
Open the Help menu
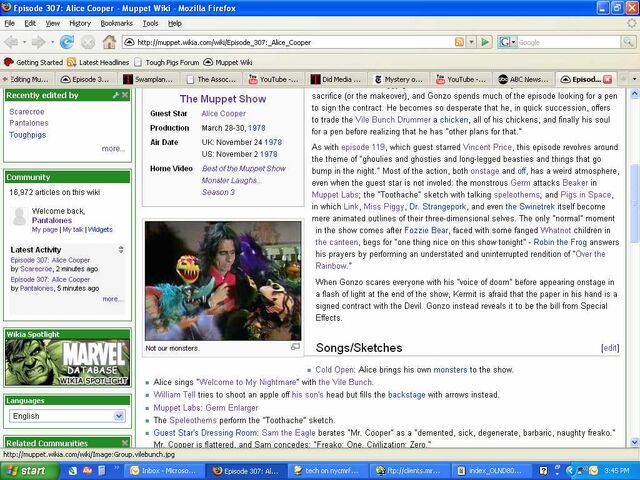coord(175,23)
